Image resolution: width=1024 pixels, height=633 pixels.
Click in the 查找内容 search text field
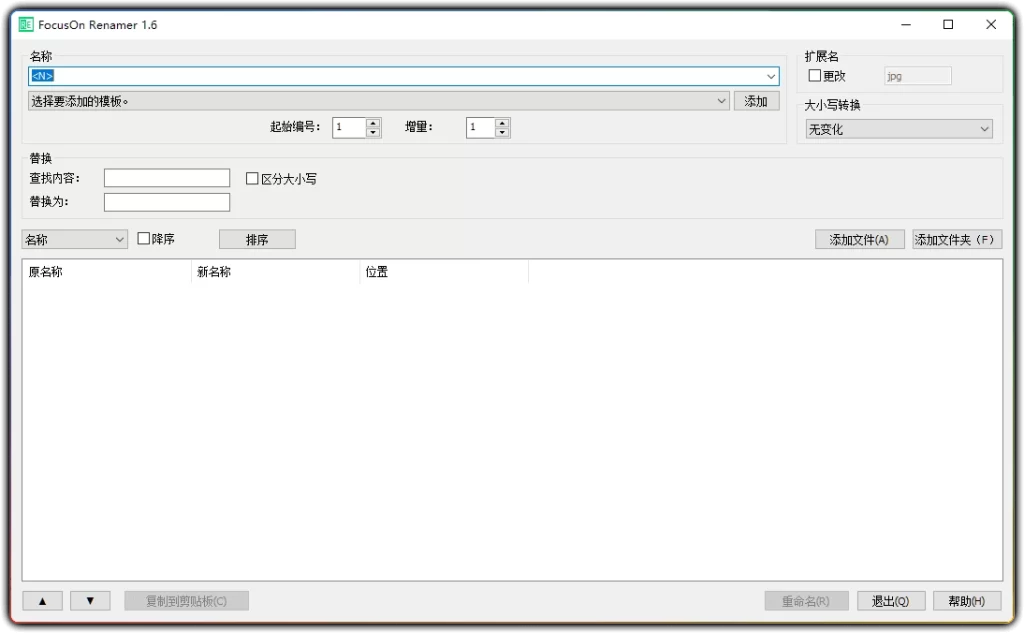click(166, 177)
